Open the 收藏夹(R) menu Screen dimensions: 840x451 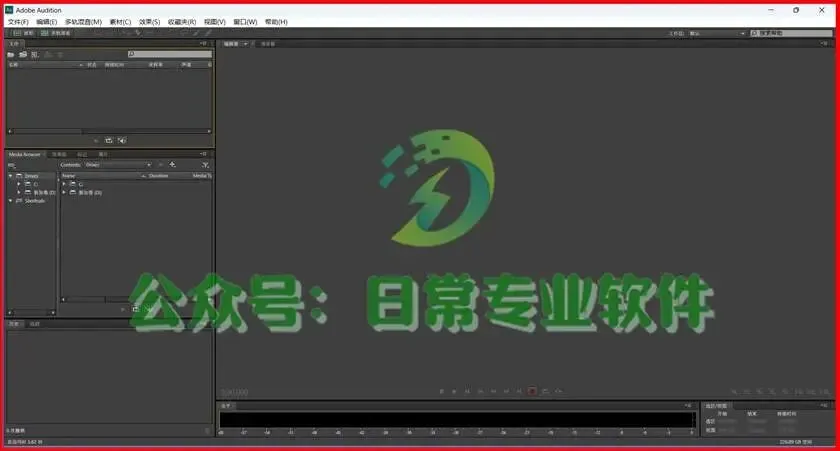tap(182, 22)
